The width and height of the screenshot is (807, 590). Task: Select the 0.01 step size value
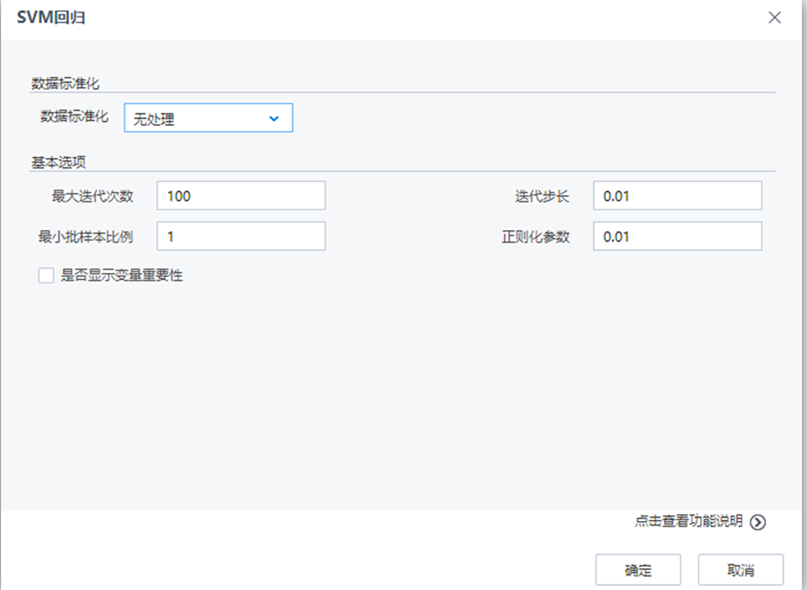click(x=616, y=195)
